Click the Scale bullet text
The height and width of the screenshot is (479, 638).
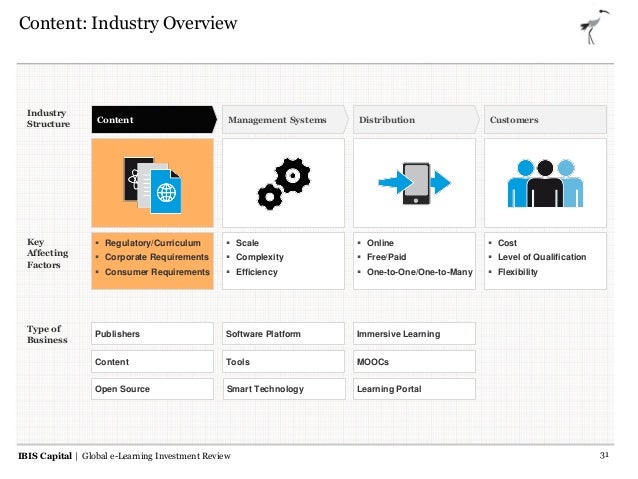(247, 243)
